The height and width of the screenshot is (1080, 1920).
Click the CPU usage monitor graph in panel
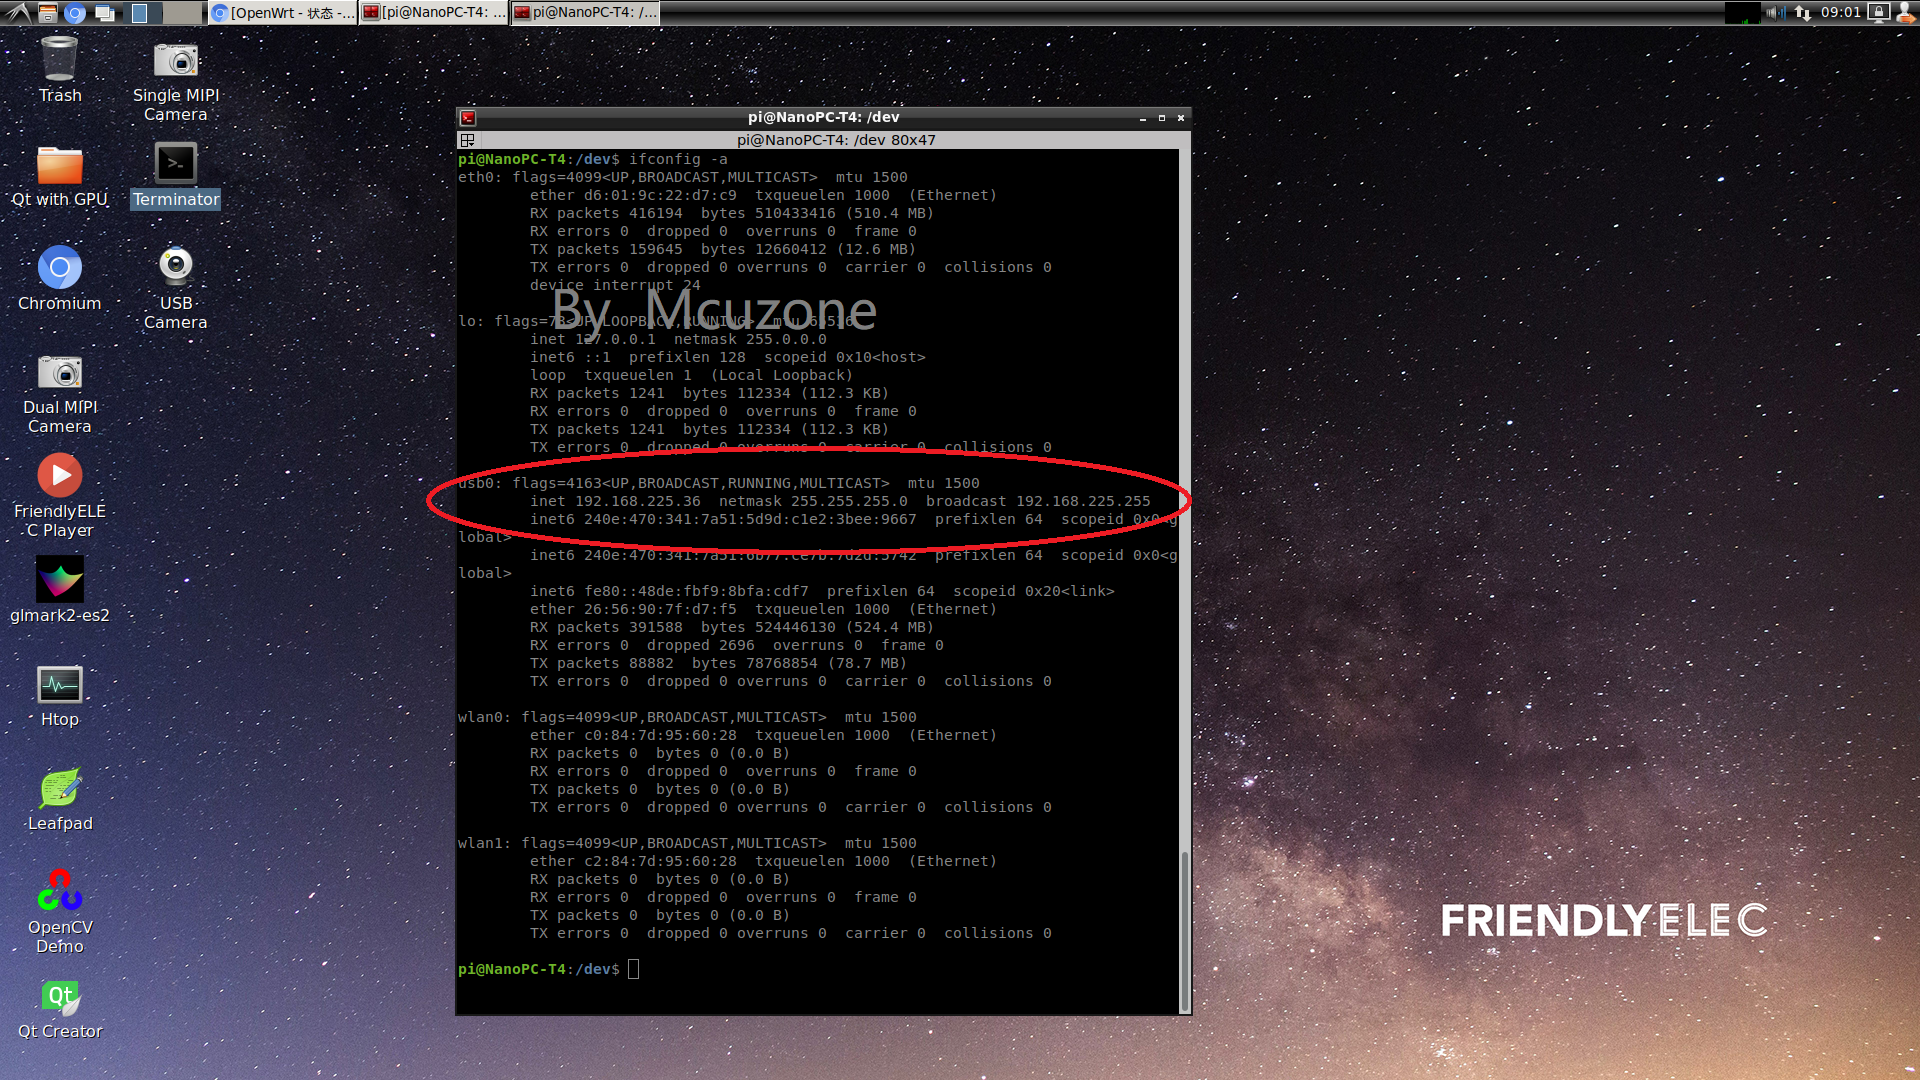pos(1742,12)
